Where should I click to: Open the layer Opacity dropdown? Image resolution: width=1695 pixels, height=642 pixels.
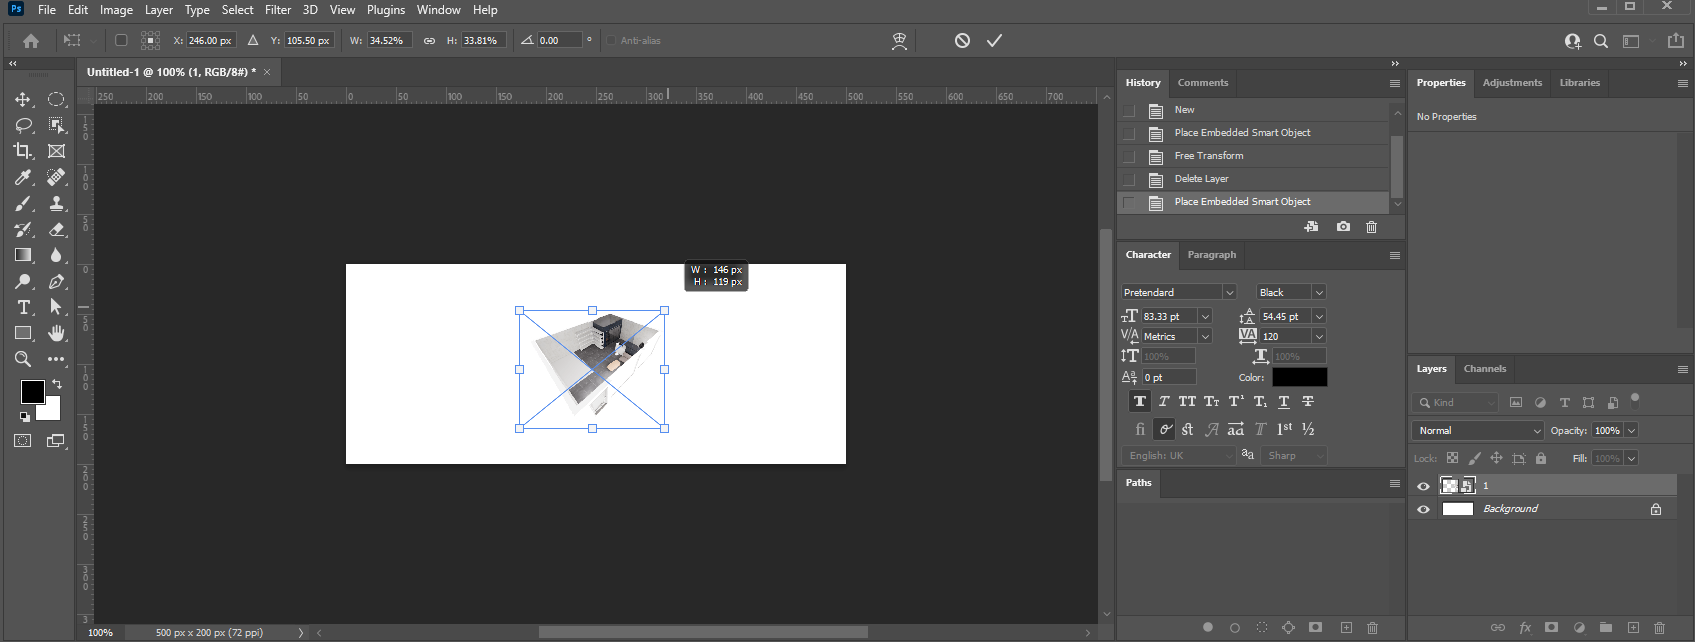1631,430
